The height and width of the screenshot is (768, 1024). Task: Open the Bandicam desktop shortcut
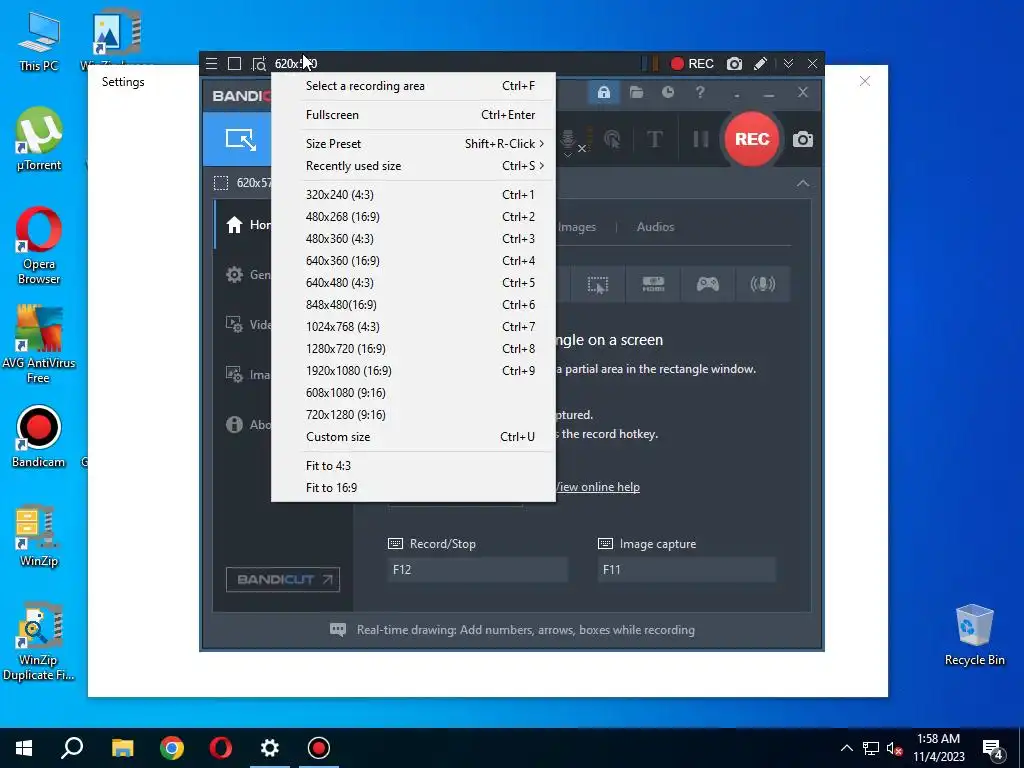(39, 436)
